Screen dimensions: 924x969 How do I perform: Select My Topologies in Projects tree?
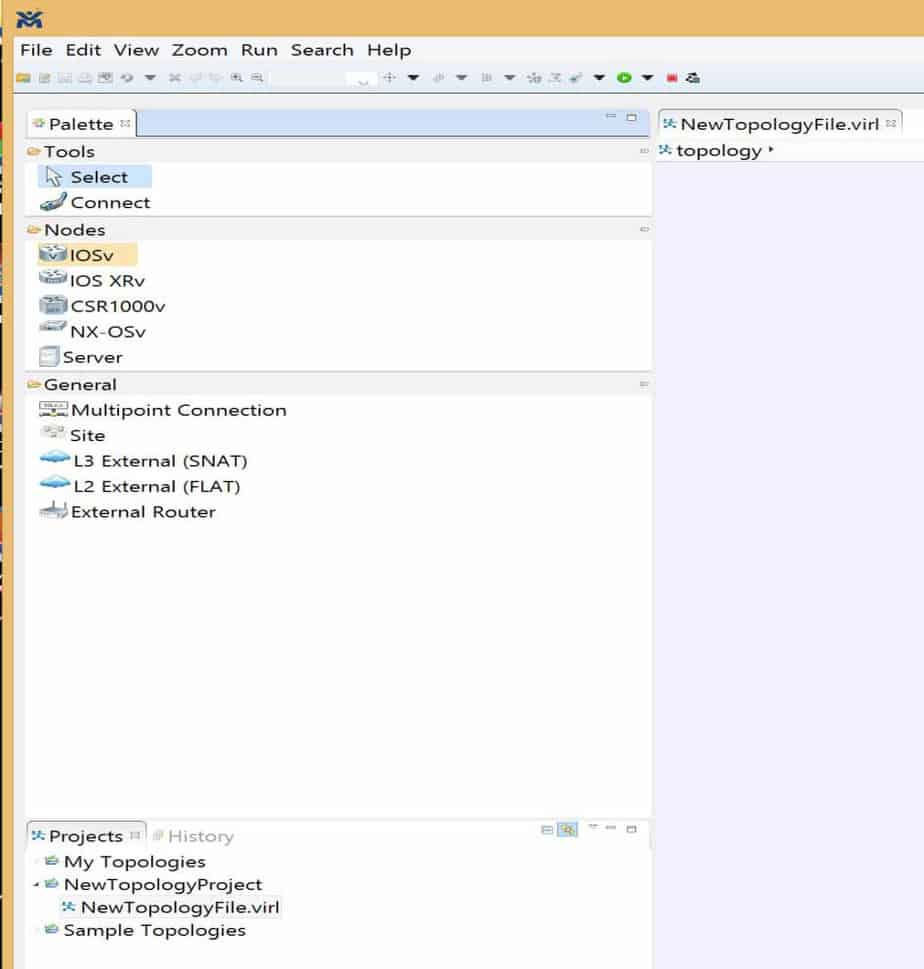coord(125,861)
